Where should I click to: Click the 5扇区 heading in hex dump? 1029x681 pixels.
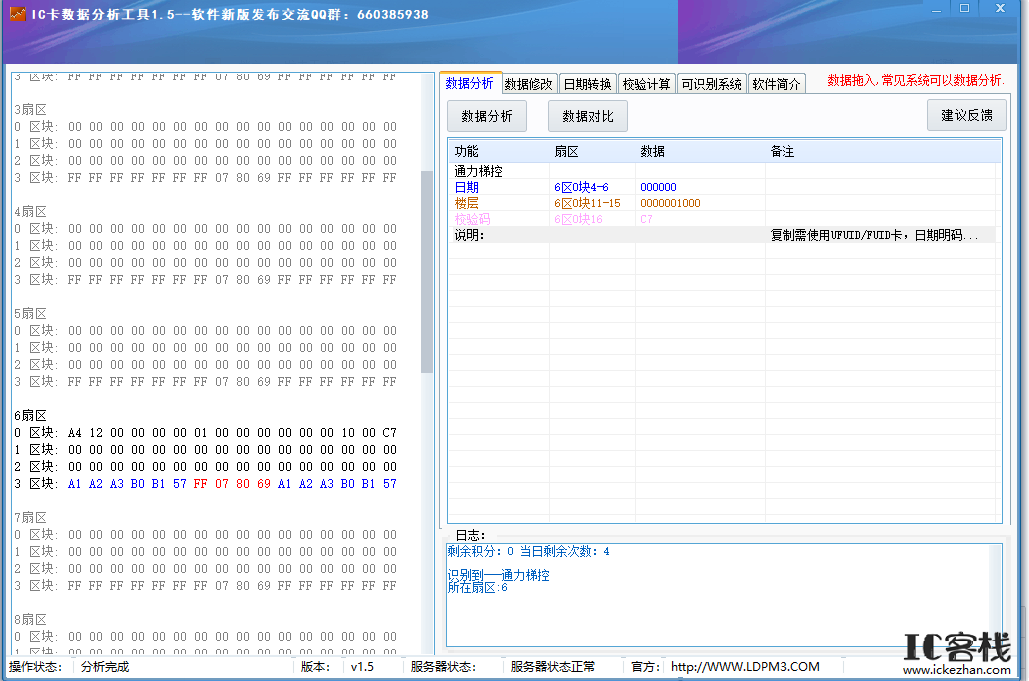coord(31,314)
